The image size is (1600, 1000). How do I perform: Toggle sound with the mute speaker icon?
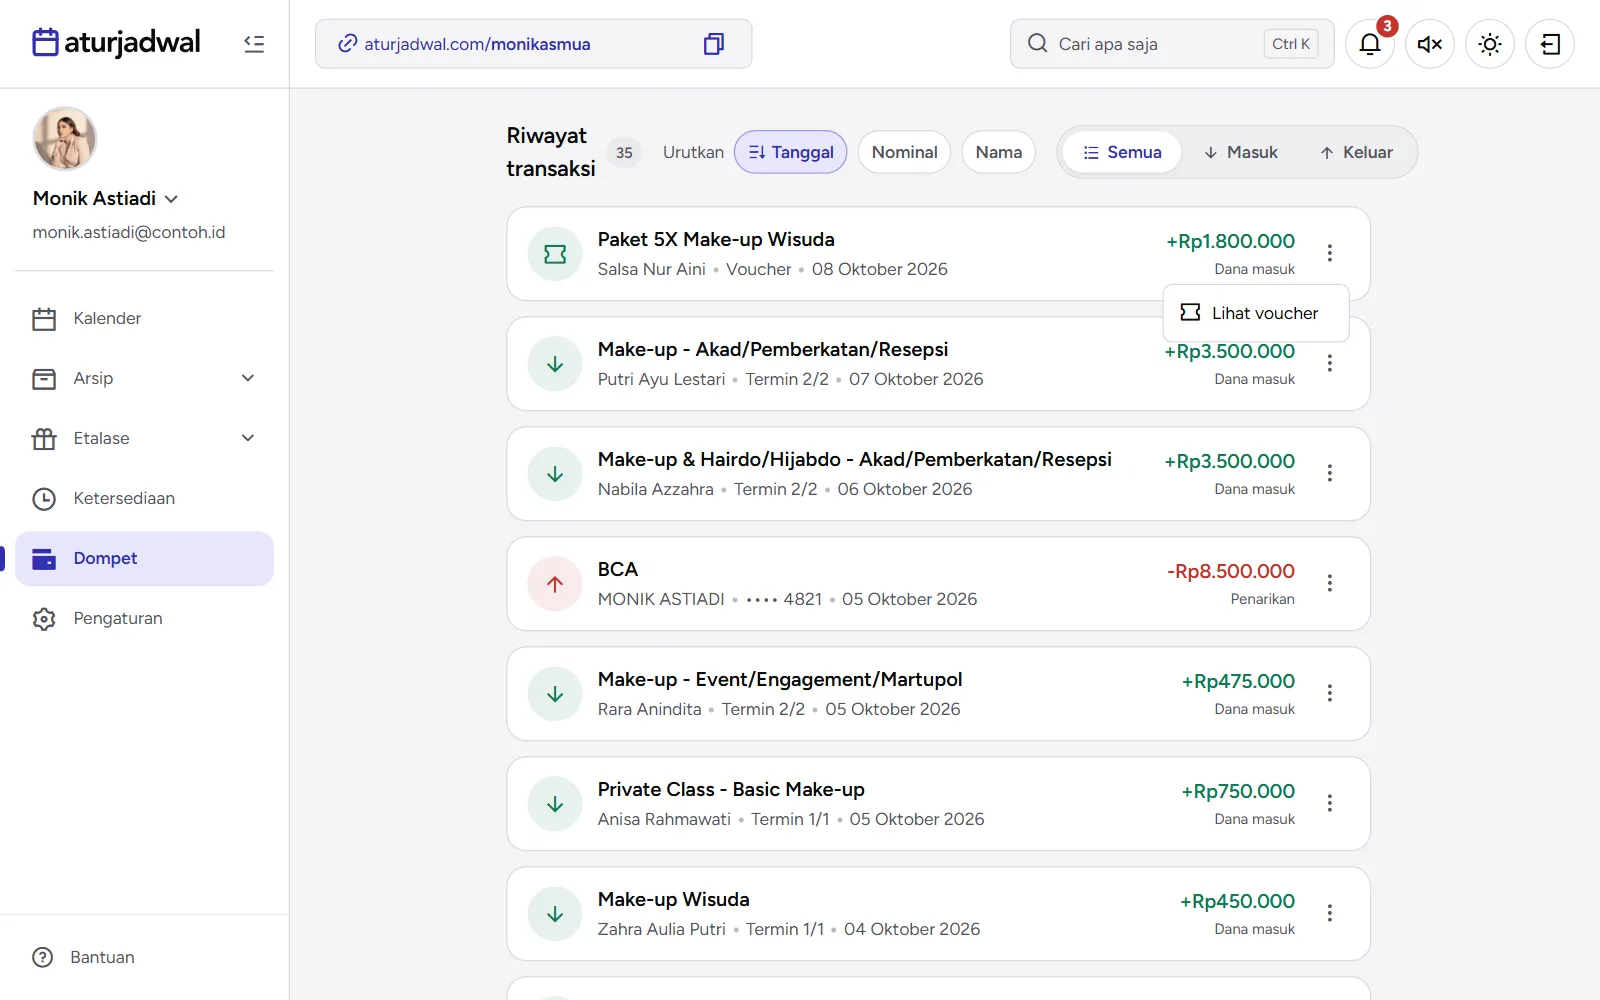pyautogui.click(x=1430, y=44)
